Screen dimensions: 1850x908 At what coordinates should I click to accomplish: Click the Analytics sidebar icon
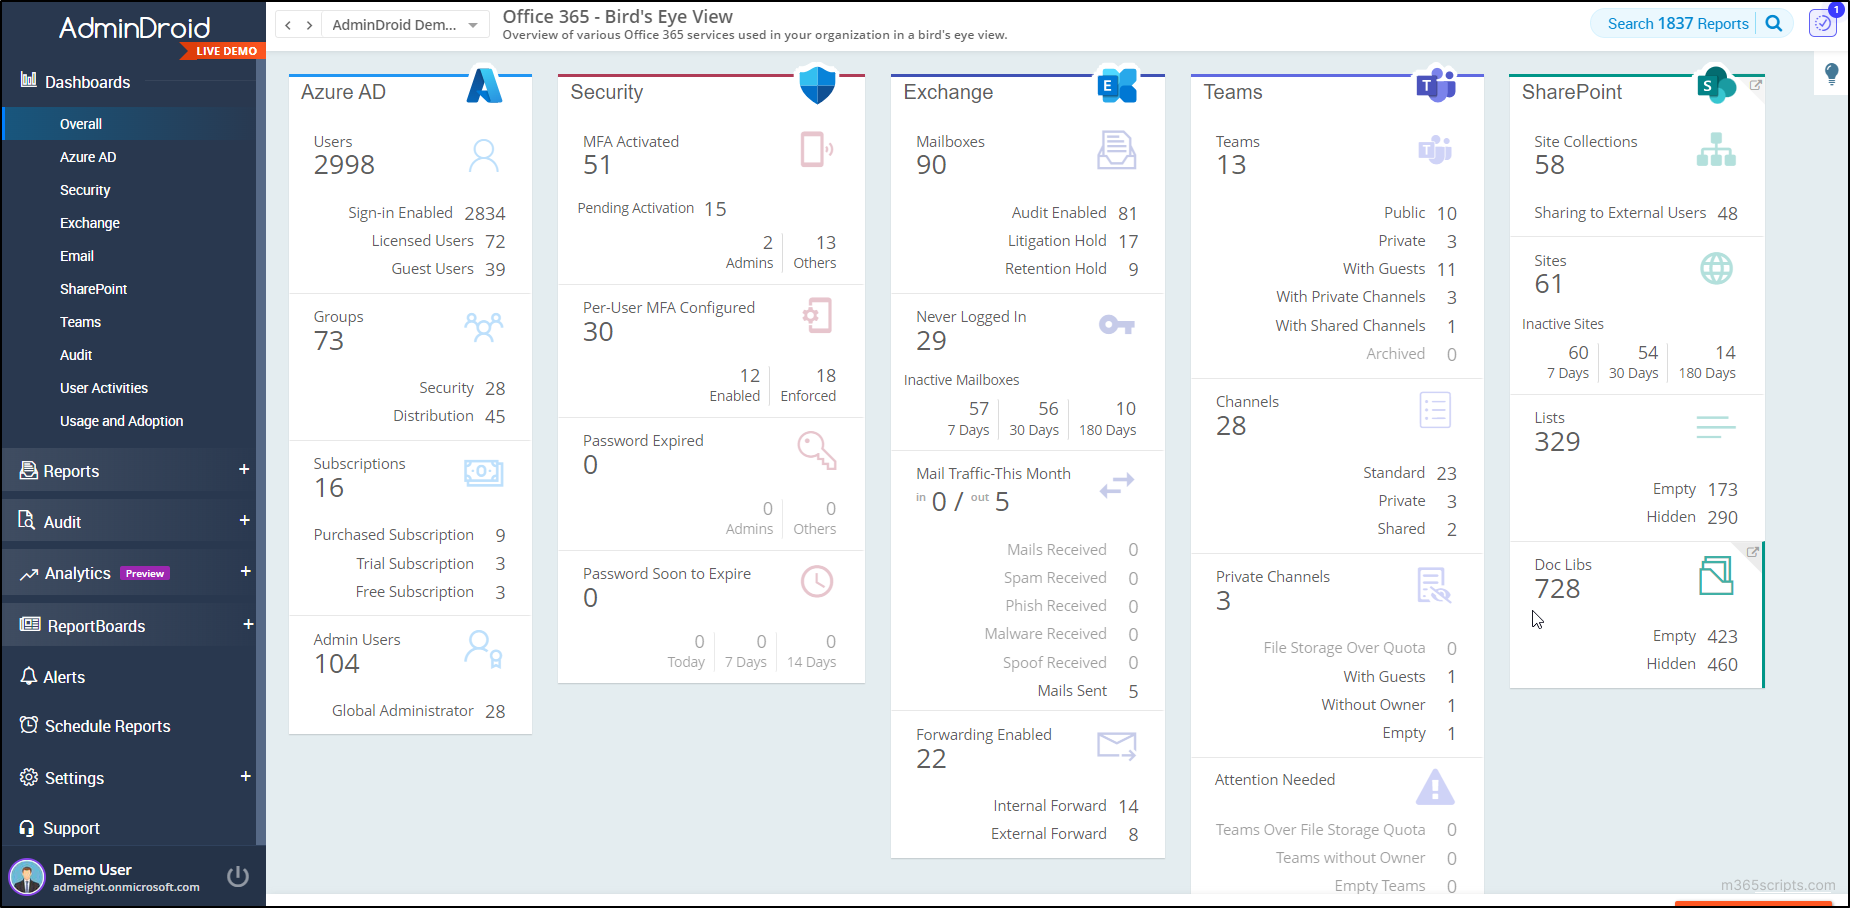28,573
